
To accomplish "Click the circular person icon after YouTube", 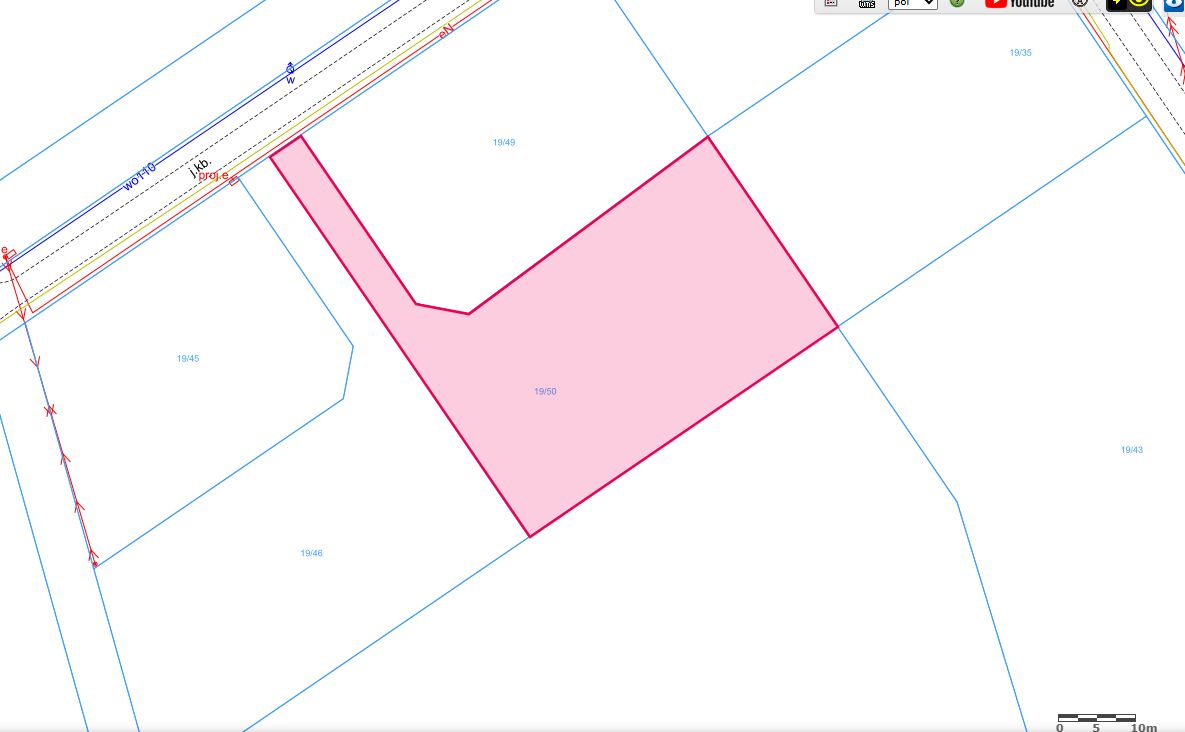I will pyautogui.click(x=1080, y=4).
